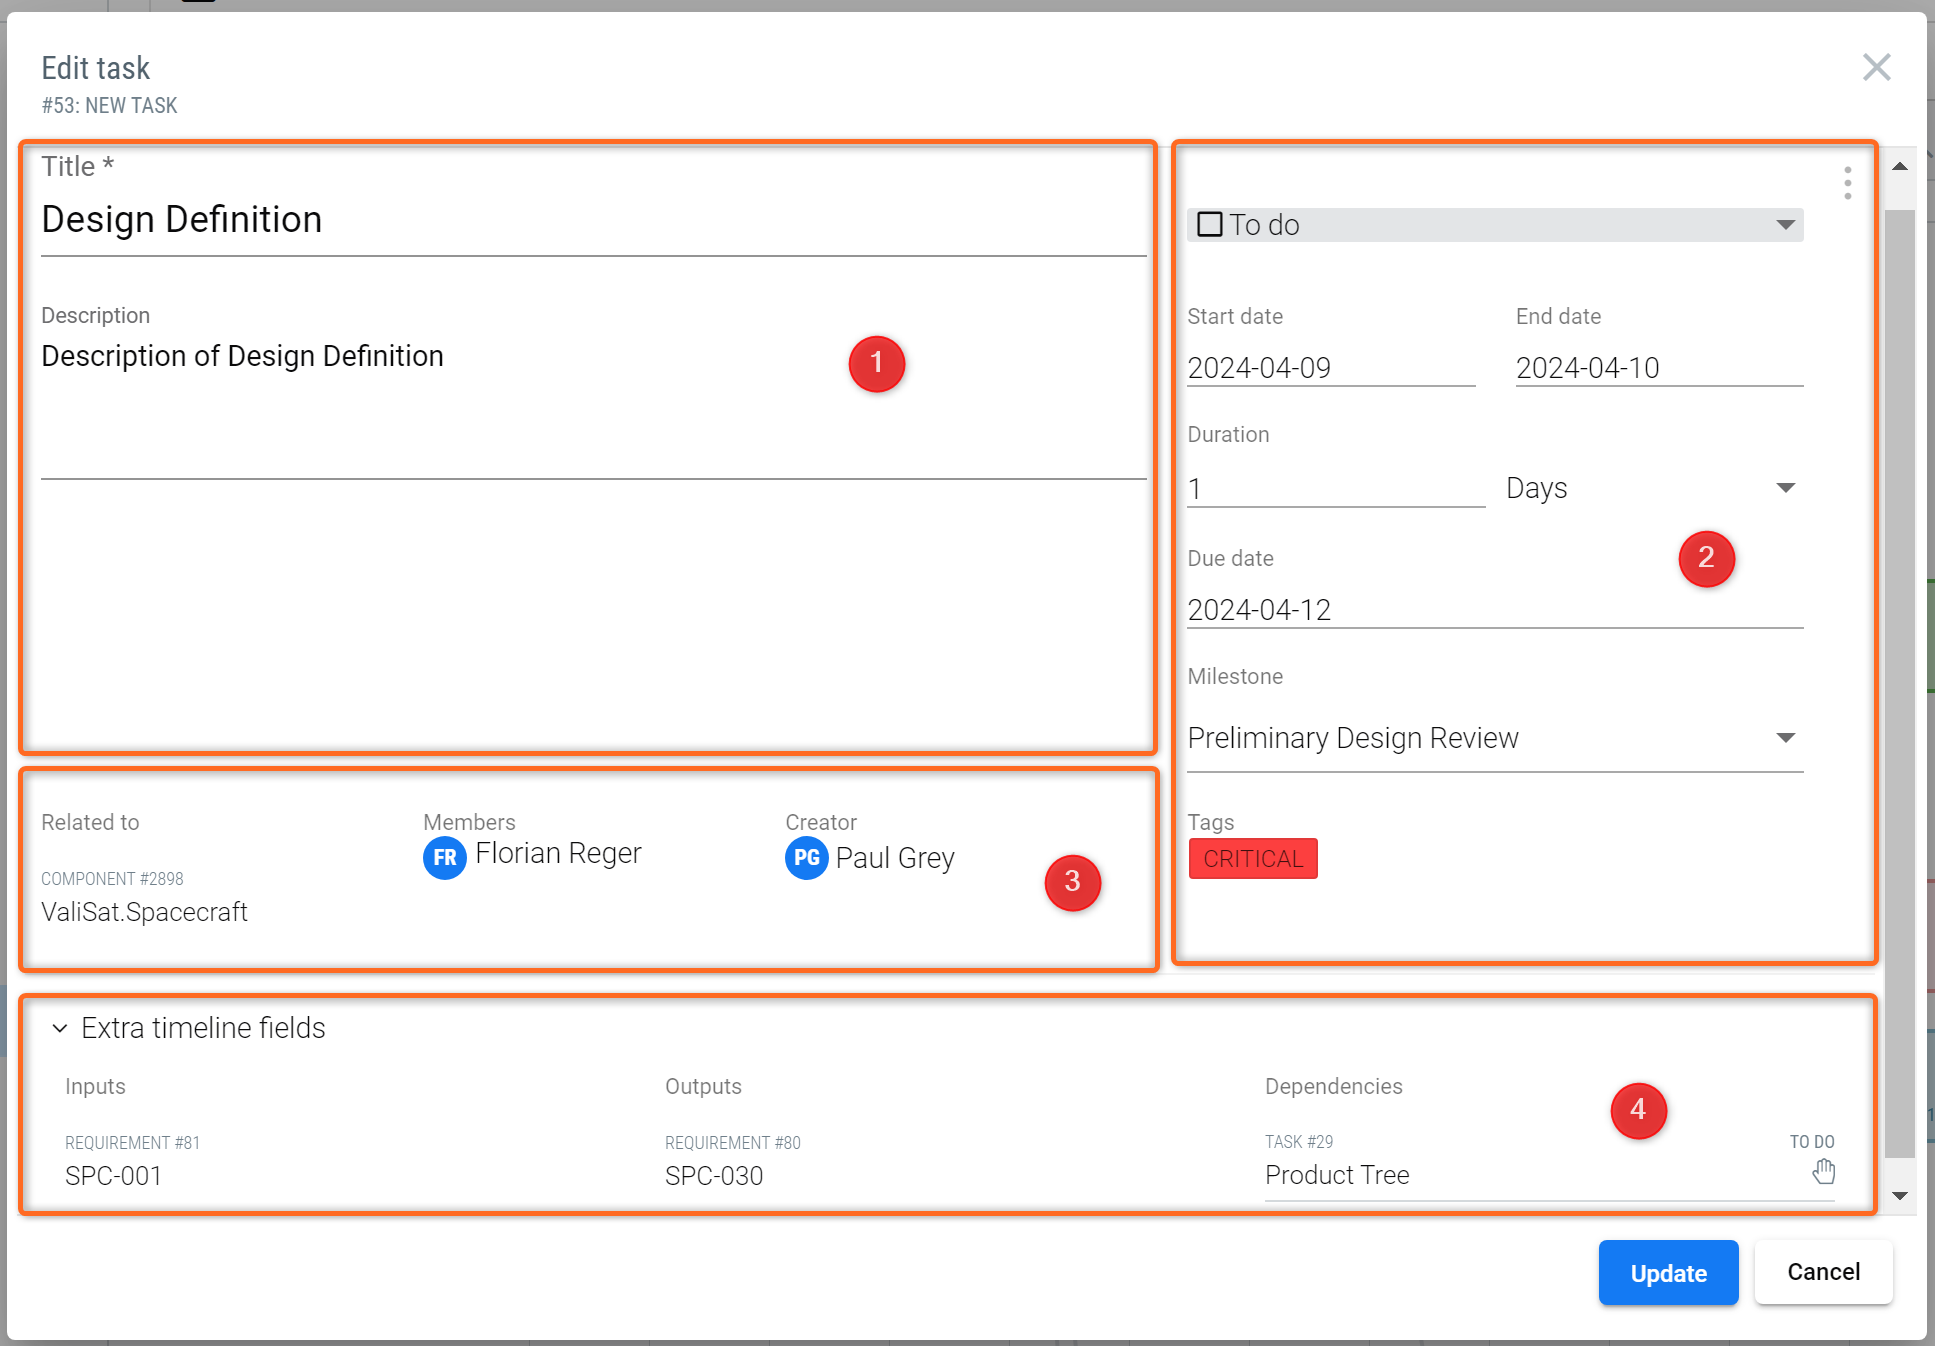This screenshot has height=1346, width=1935.
Task: Click the vertical scrollbar thumb
Action: click(x=1900, y=683)
